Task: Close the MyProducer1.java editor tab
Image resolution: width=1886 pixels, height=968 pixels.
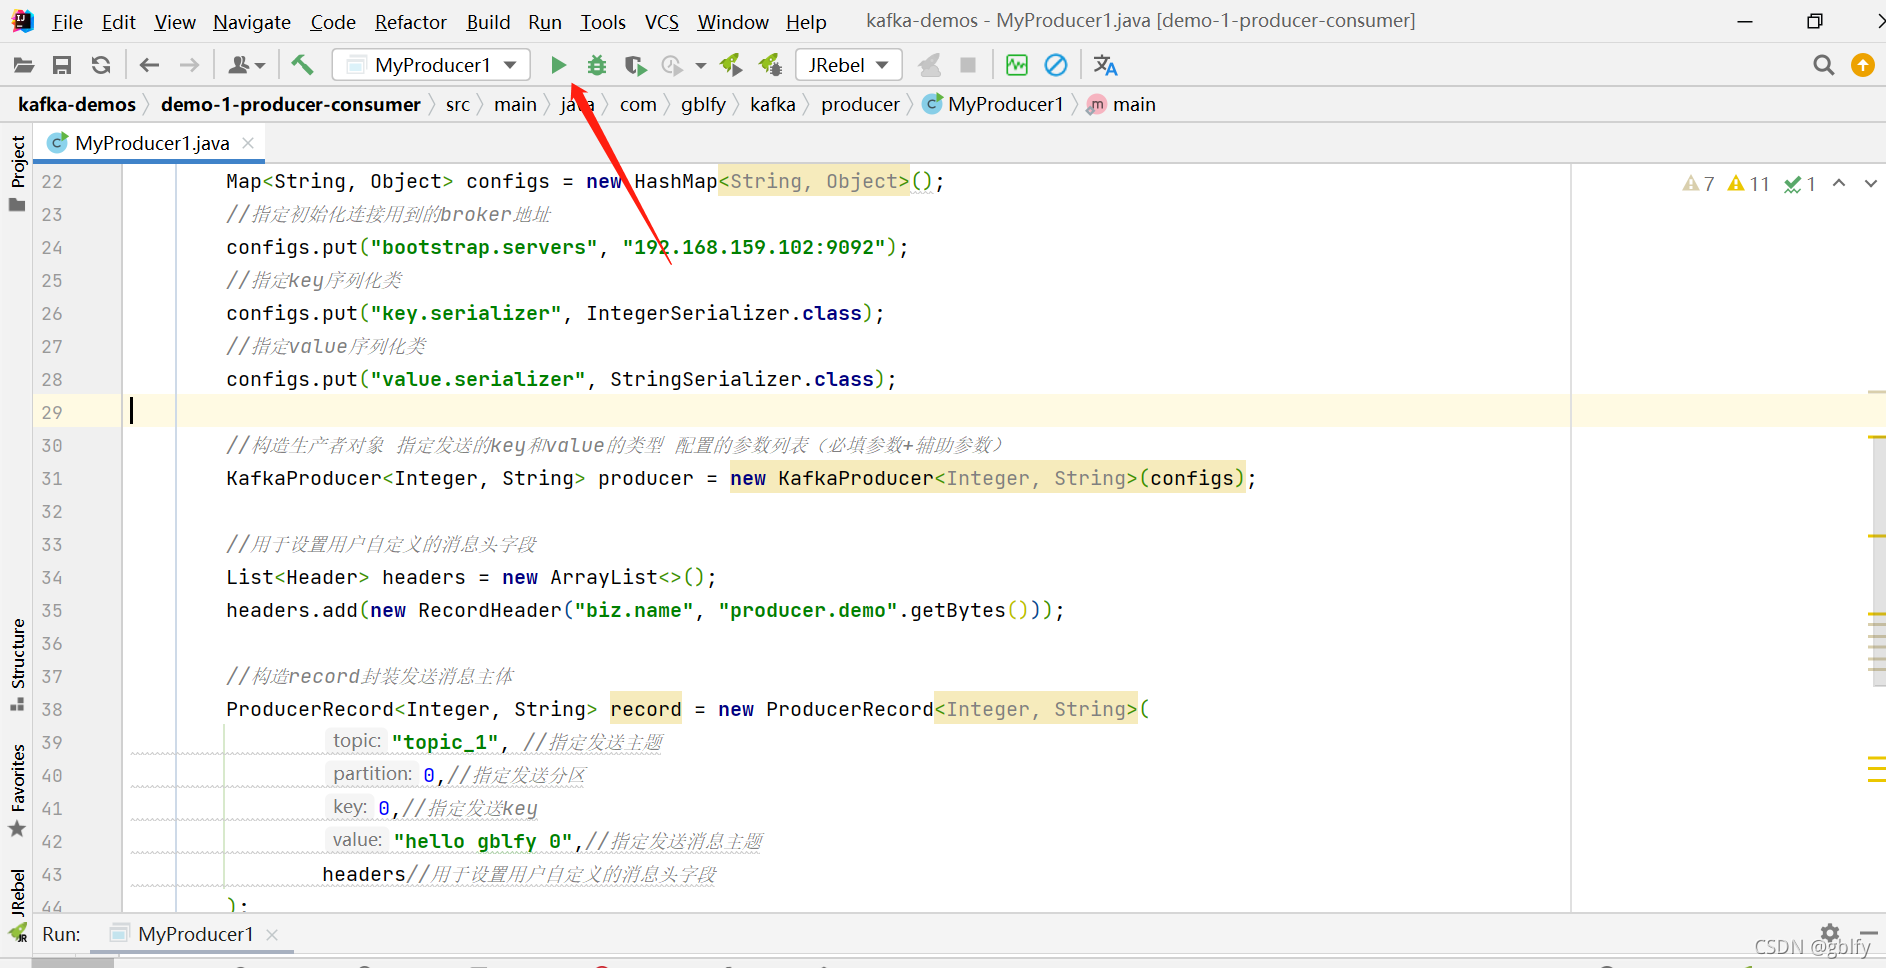Action: pyautogui.click(x=248, y=143)
